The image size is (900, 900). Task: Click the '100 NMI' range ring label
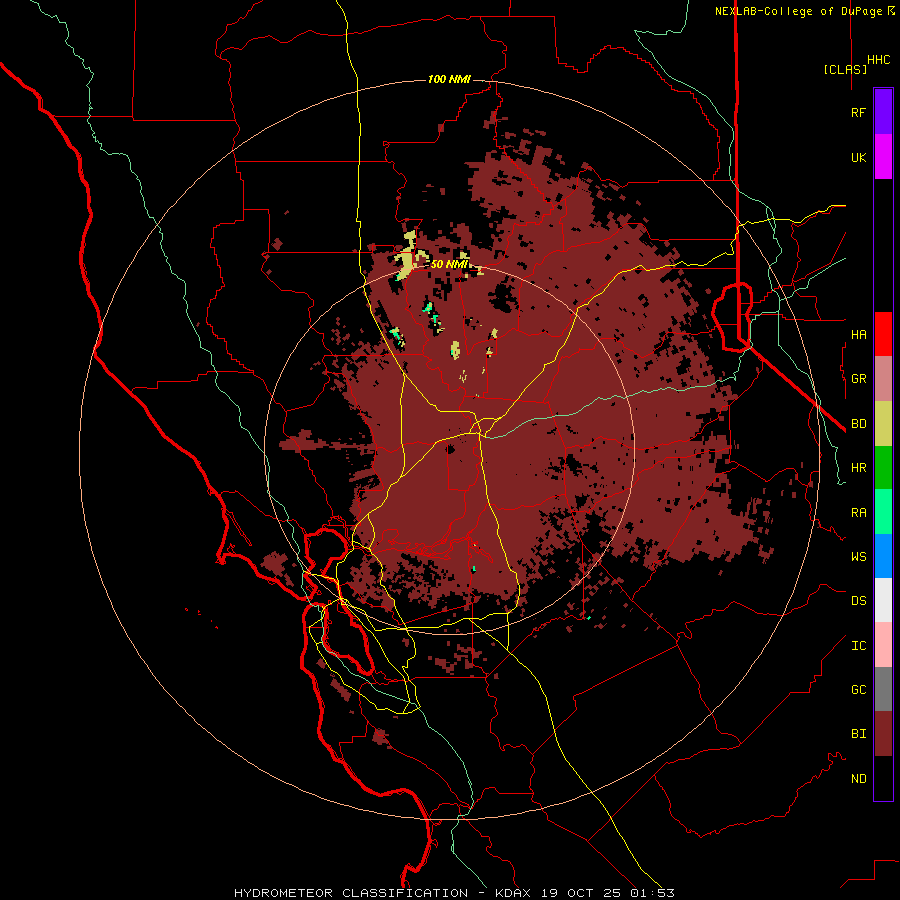pos(449,79)
